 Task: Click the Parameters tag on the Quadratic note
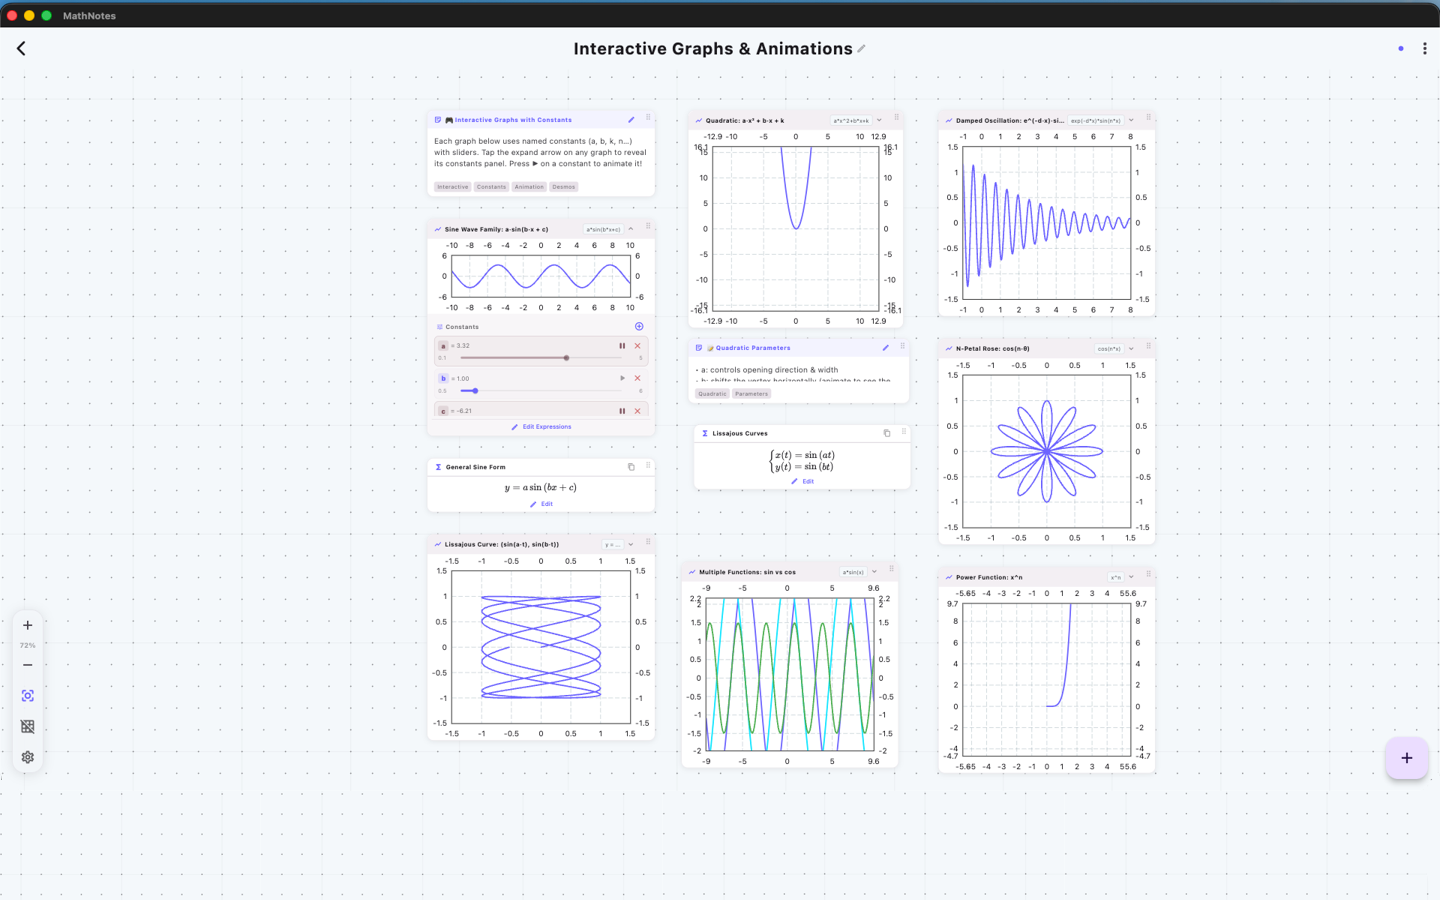(x=751, y=394)
